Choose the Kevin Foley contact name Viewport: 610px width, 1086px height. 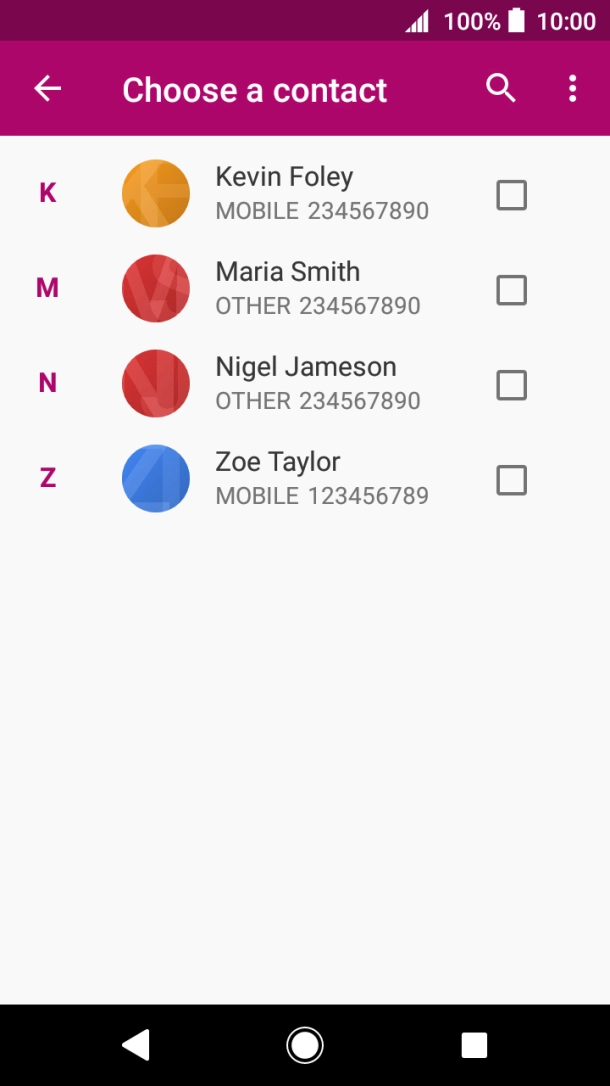[284, 177]
